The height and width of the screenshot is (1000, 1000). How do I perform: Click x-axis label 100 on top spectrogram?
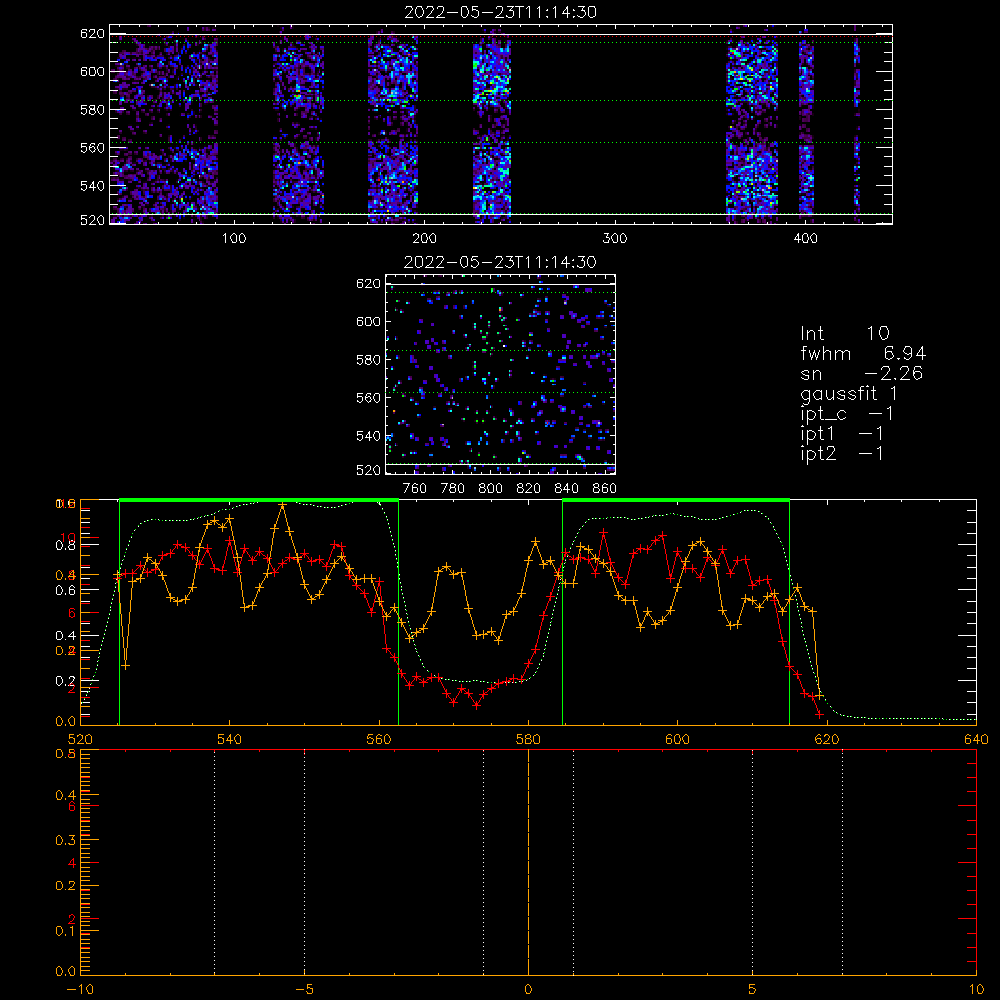click(234, 239)
